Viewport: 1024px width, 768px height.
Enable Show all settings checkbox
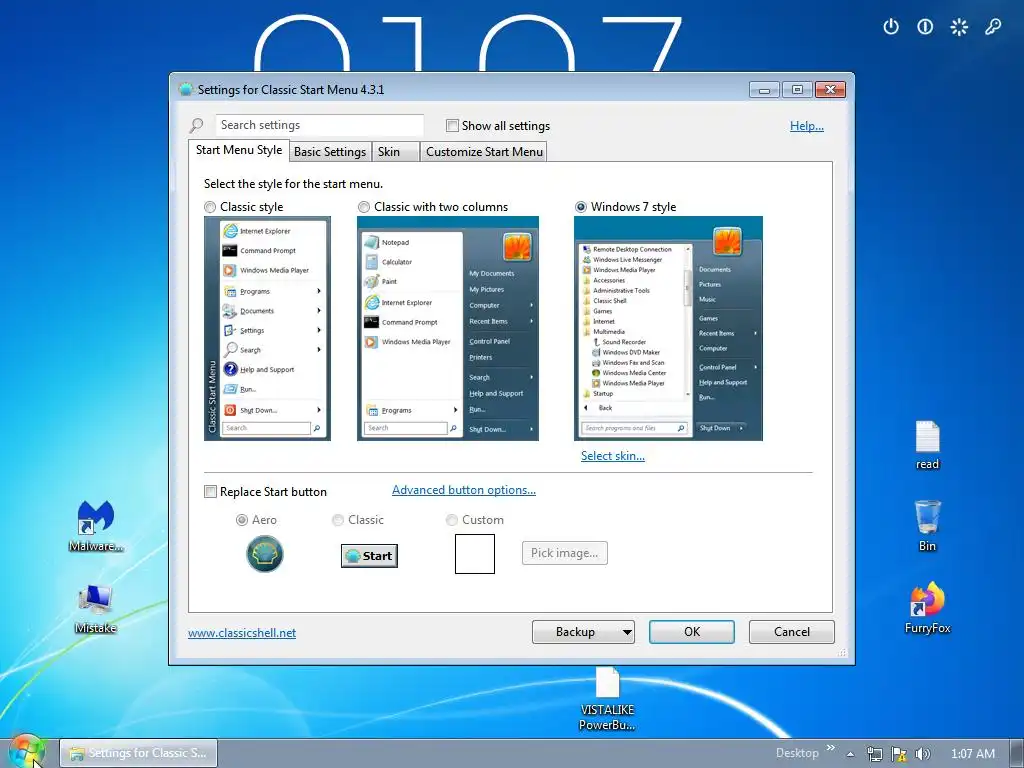[452, 125]
